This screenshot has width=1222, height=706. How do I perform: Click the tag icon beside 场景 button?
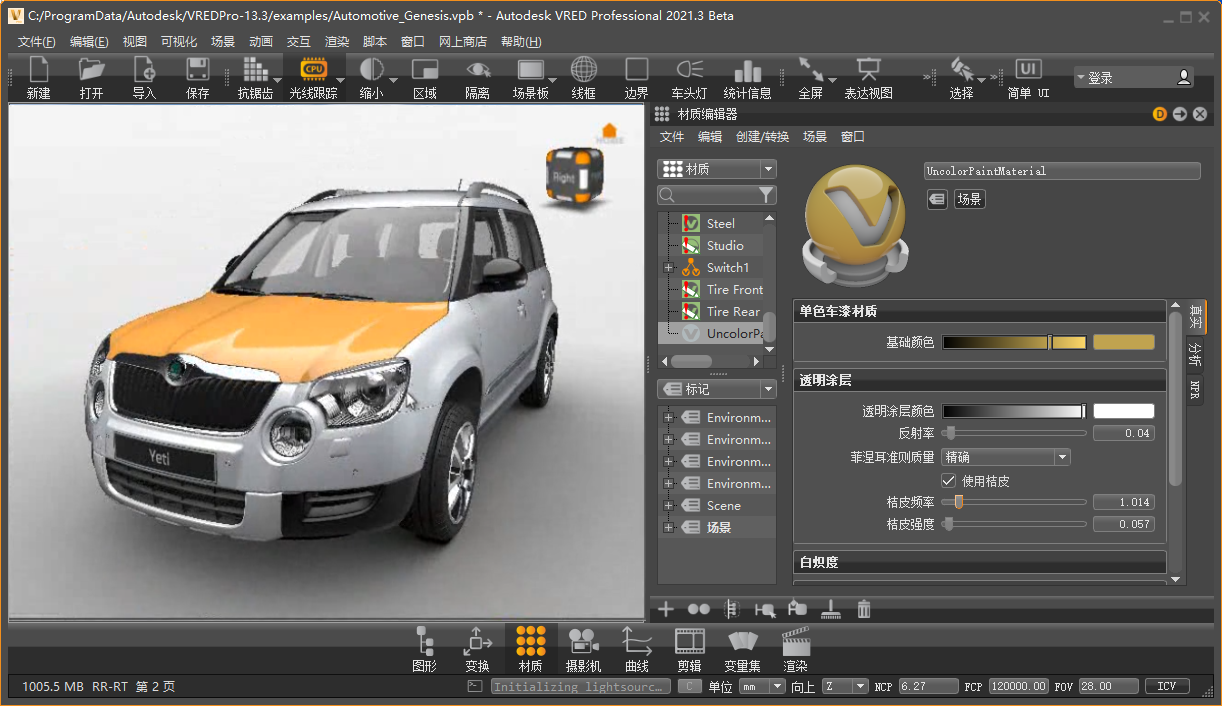click(x=937, y=199)
